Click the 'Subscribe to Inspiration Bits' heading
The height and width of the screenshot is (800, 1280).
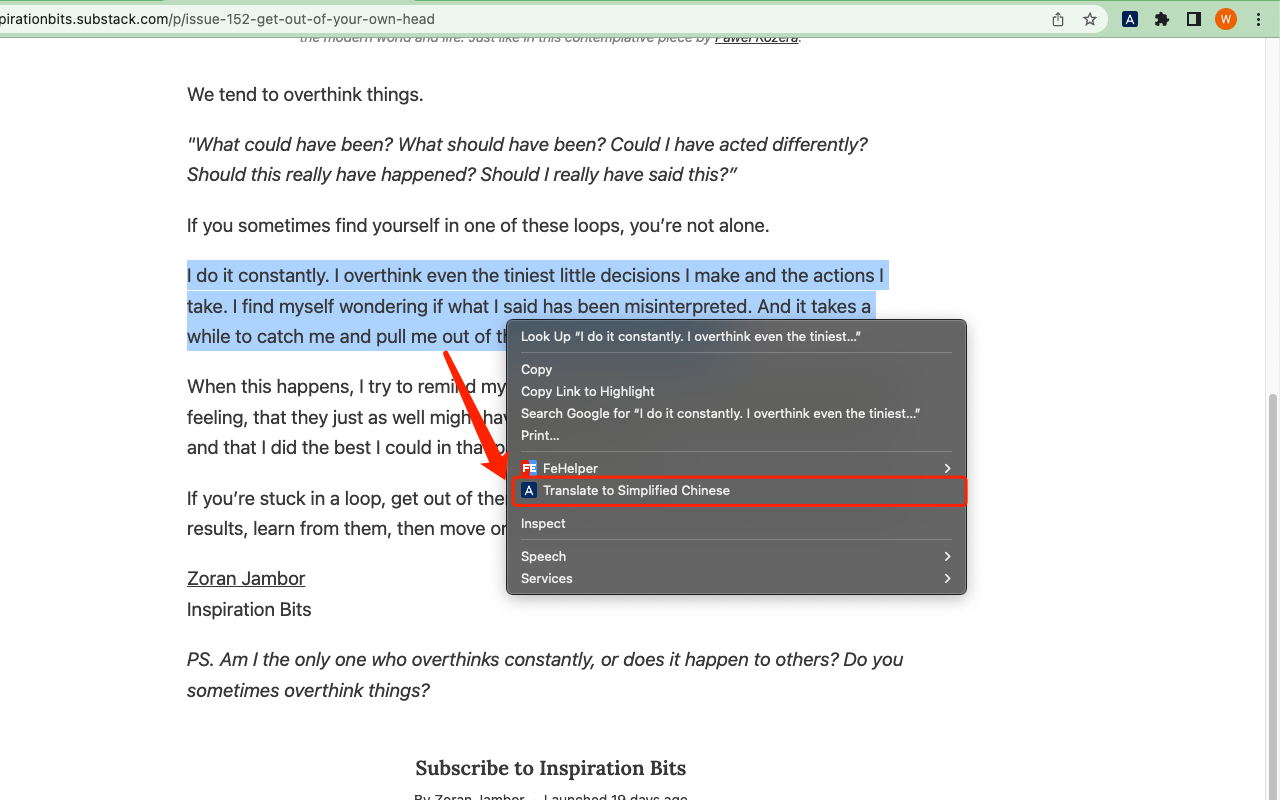pos(551,768)
